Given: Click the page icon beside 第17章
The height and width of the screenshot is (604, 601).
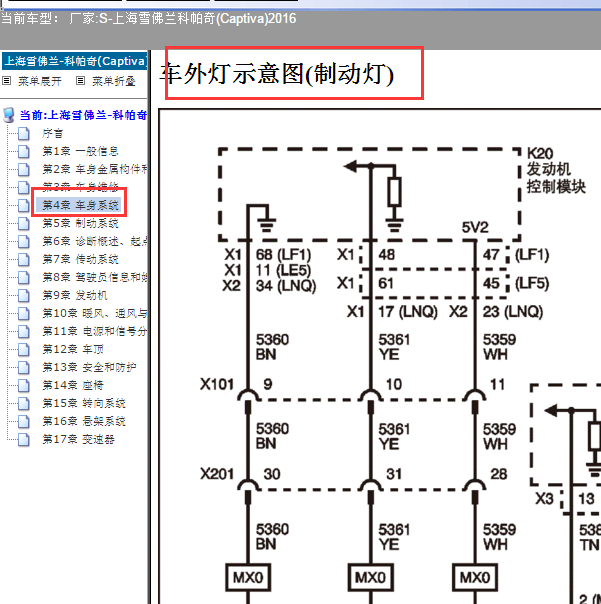Looking at the screenshot, I should (24, 439).
